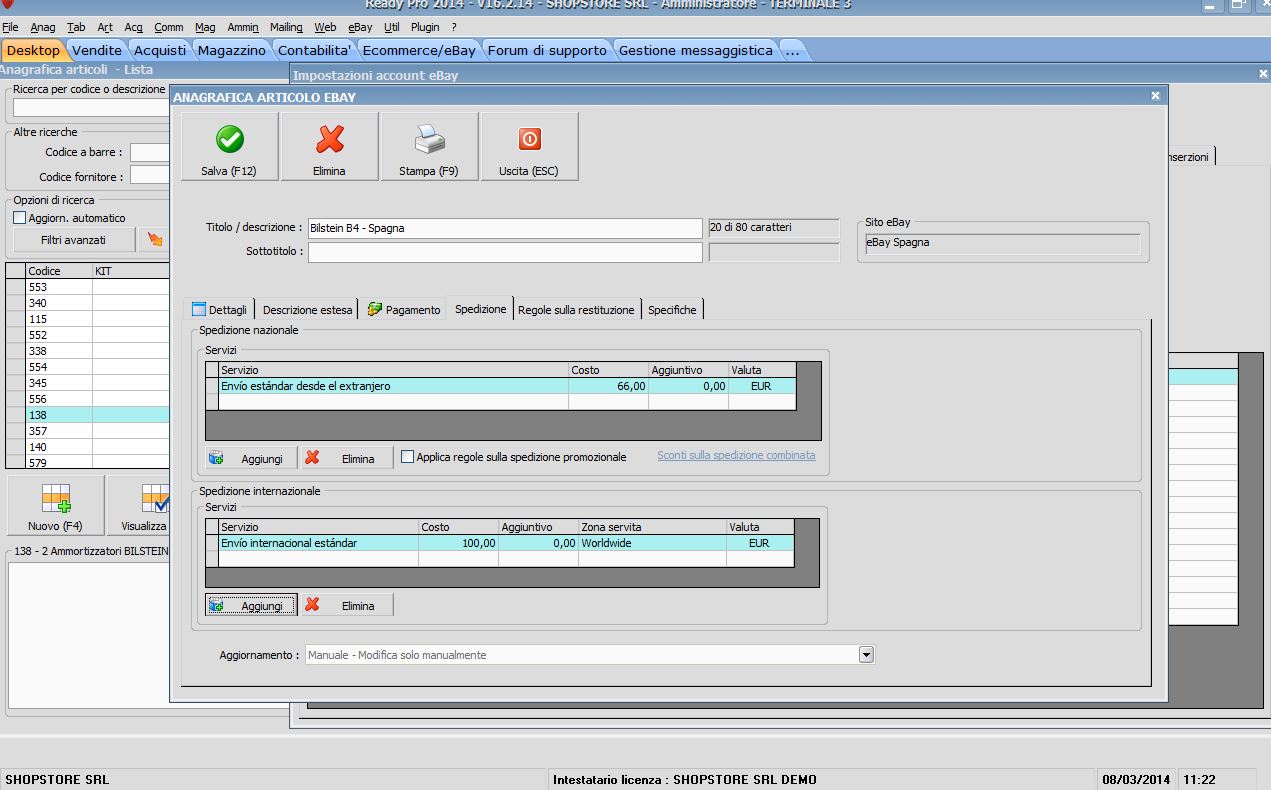Click the Worldwide zone cell
The width and height of the screenshot is (1271, 790).
tap(652, 543)
